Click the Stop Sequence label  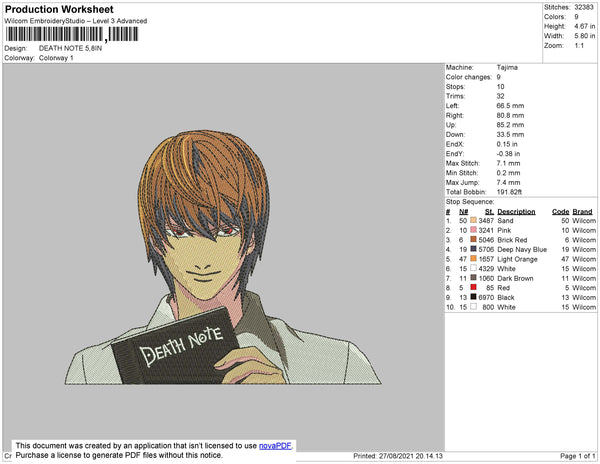click(470, 202)
